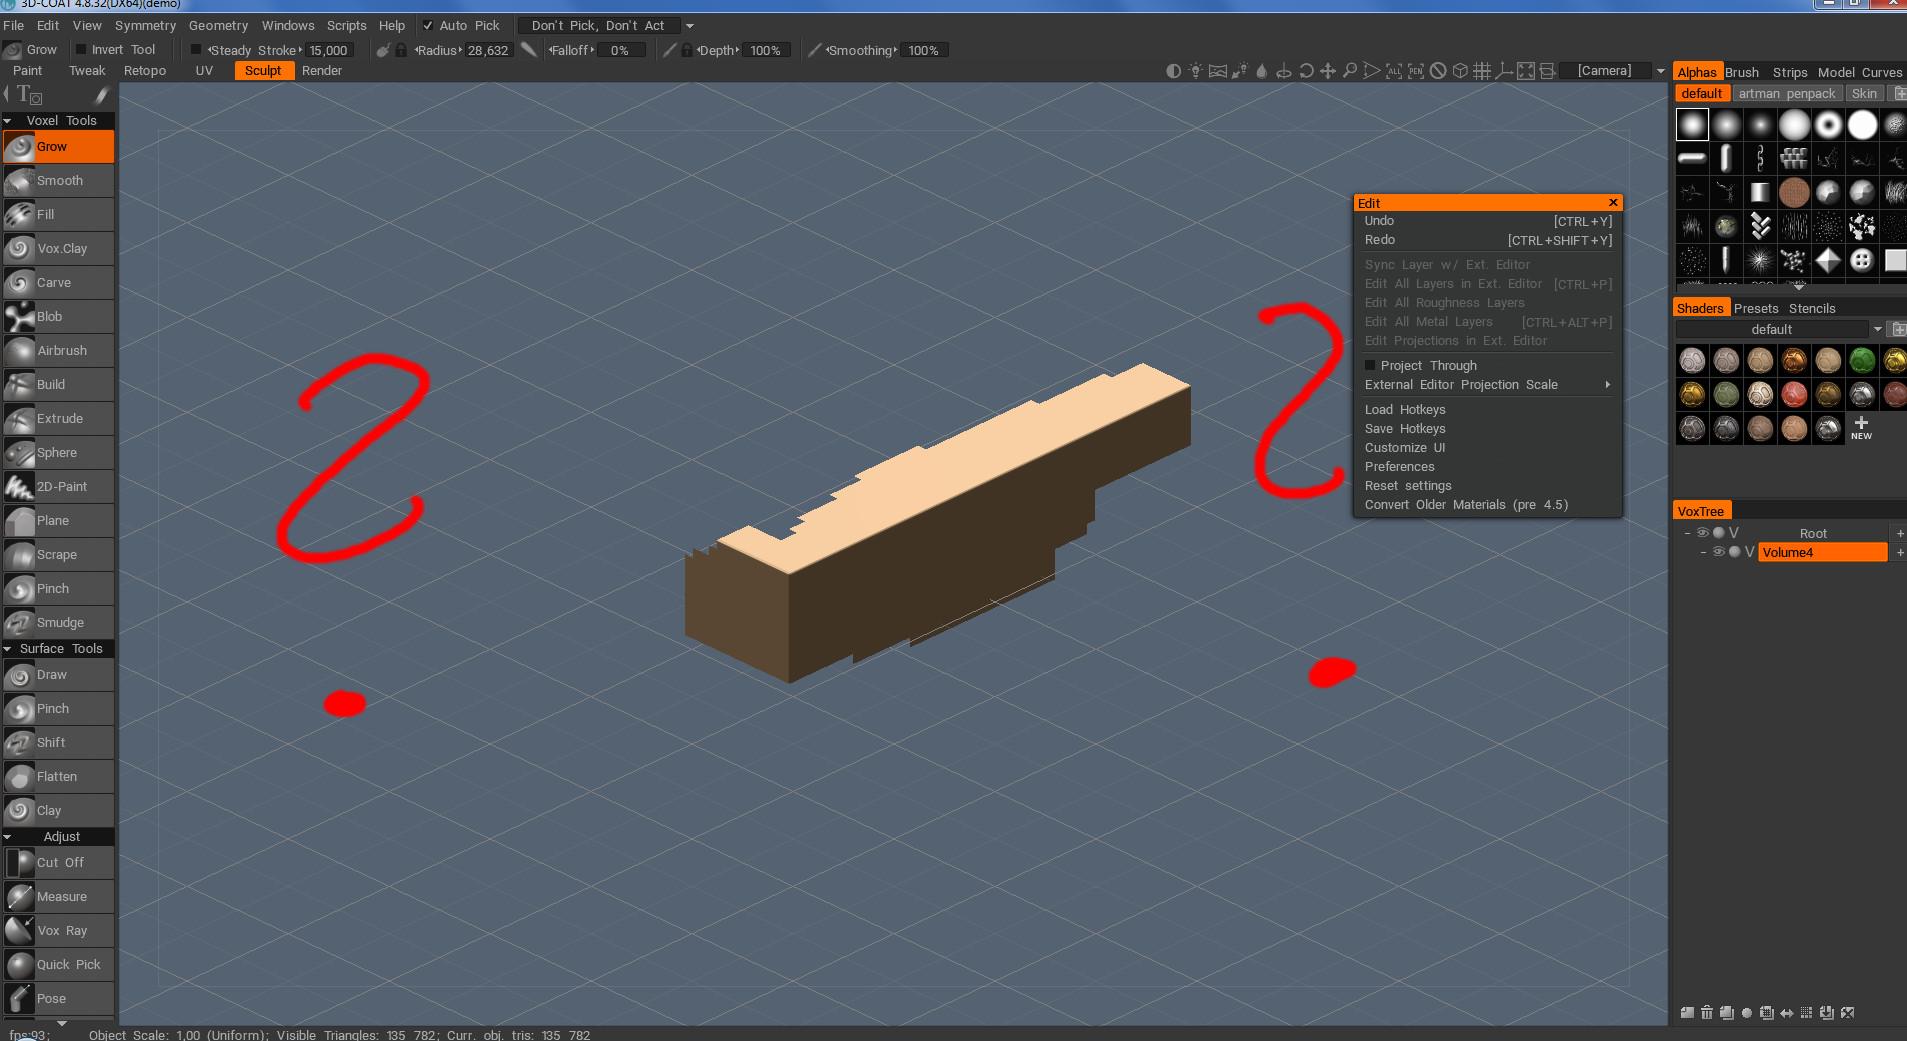Open the Camera dropdown
Viewport: 1907px width, 1041px height.
[x=1661, y=71]
